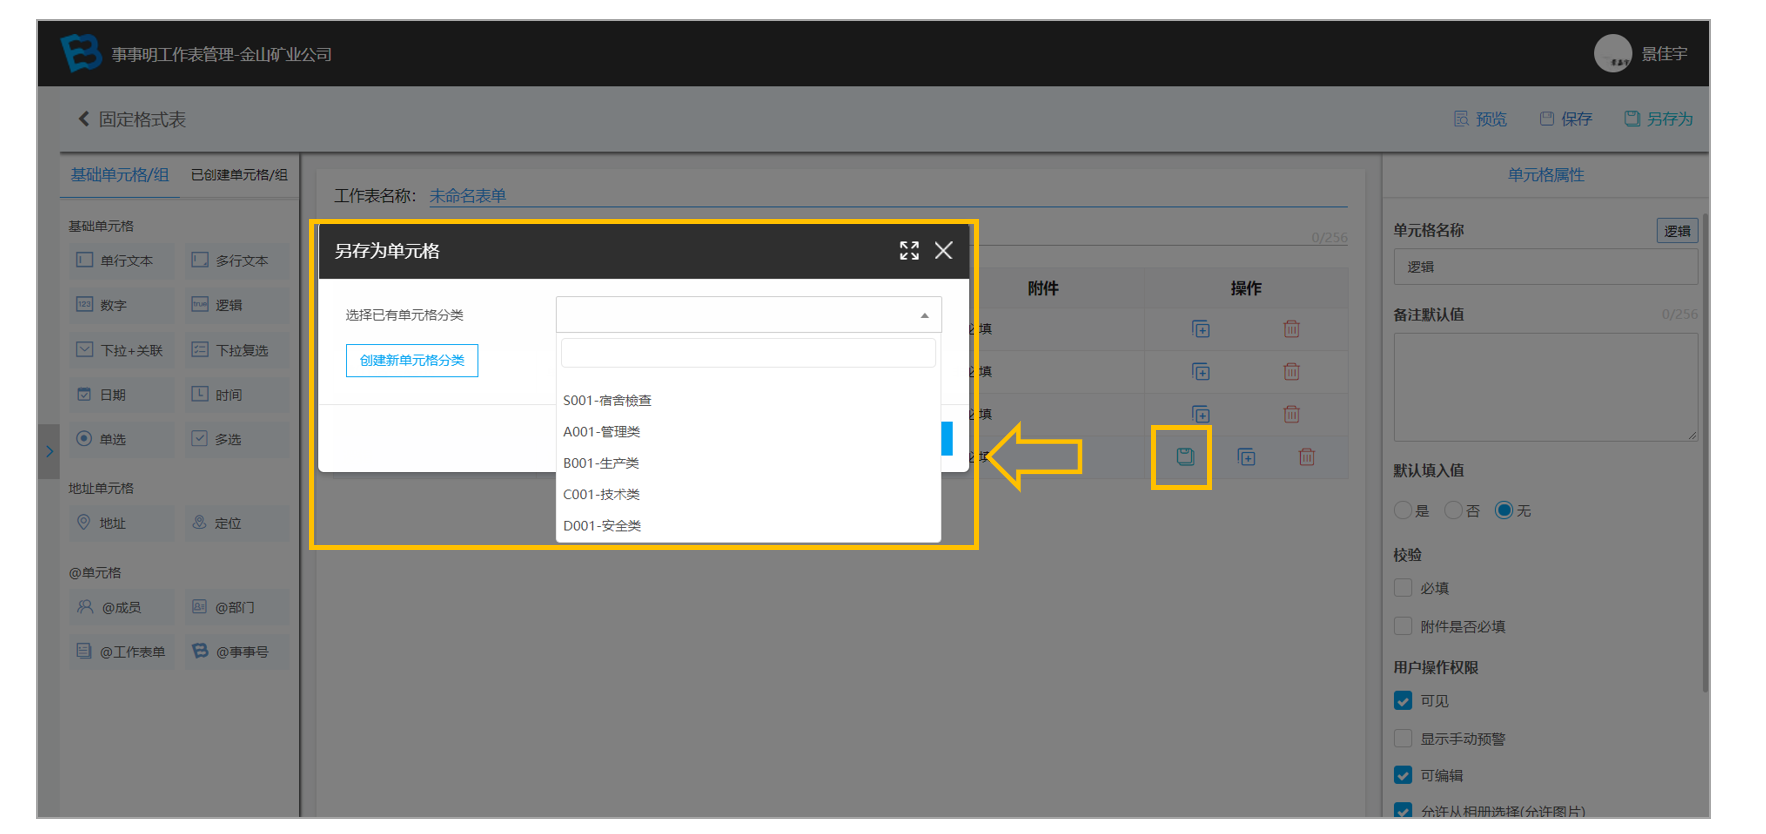The image size is (1766, 834).
Task: Click the red delete icon in second row
Action: click(1292, 372)
